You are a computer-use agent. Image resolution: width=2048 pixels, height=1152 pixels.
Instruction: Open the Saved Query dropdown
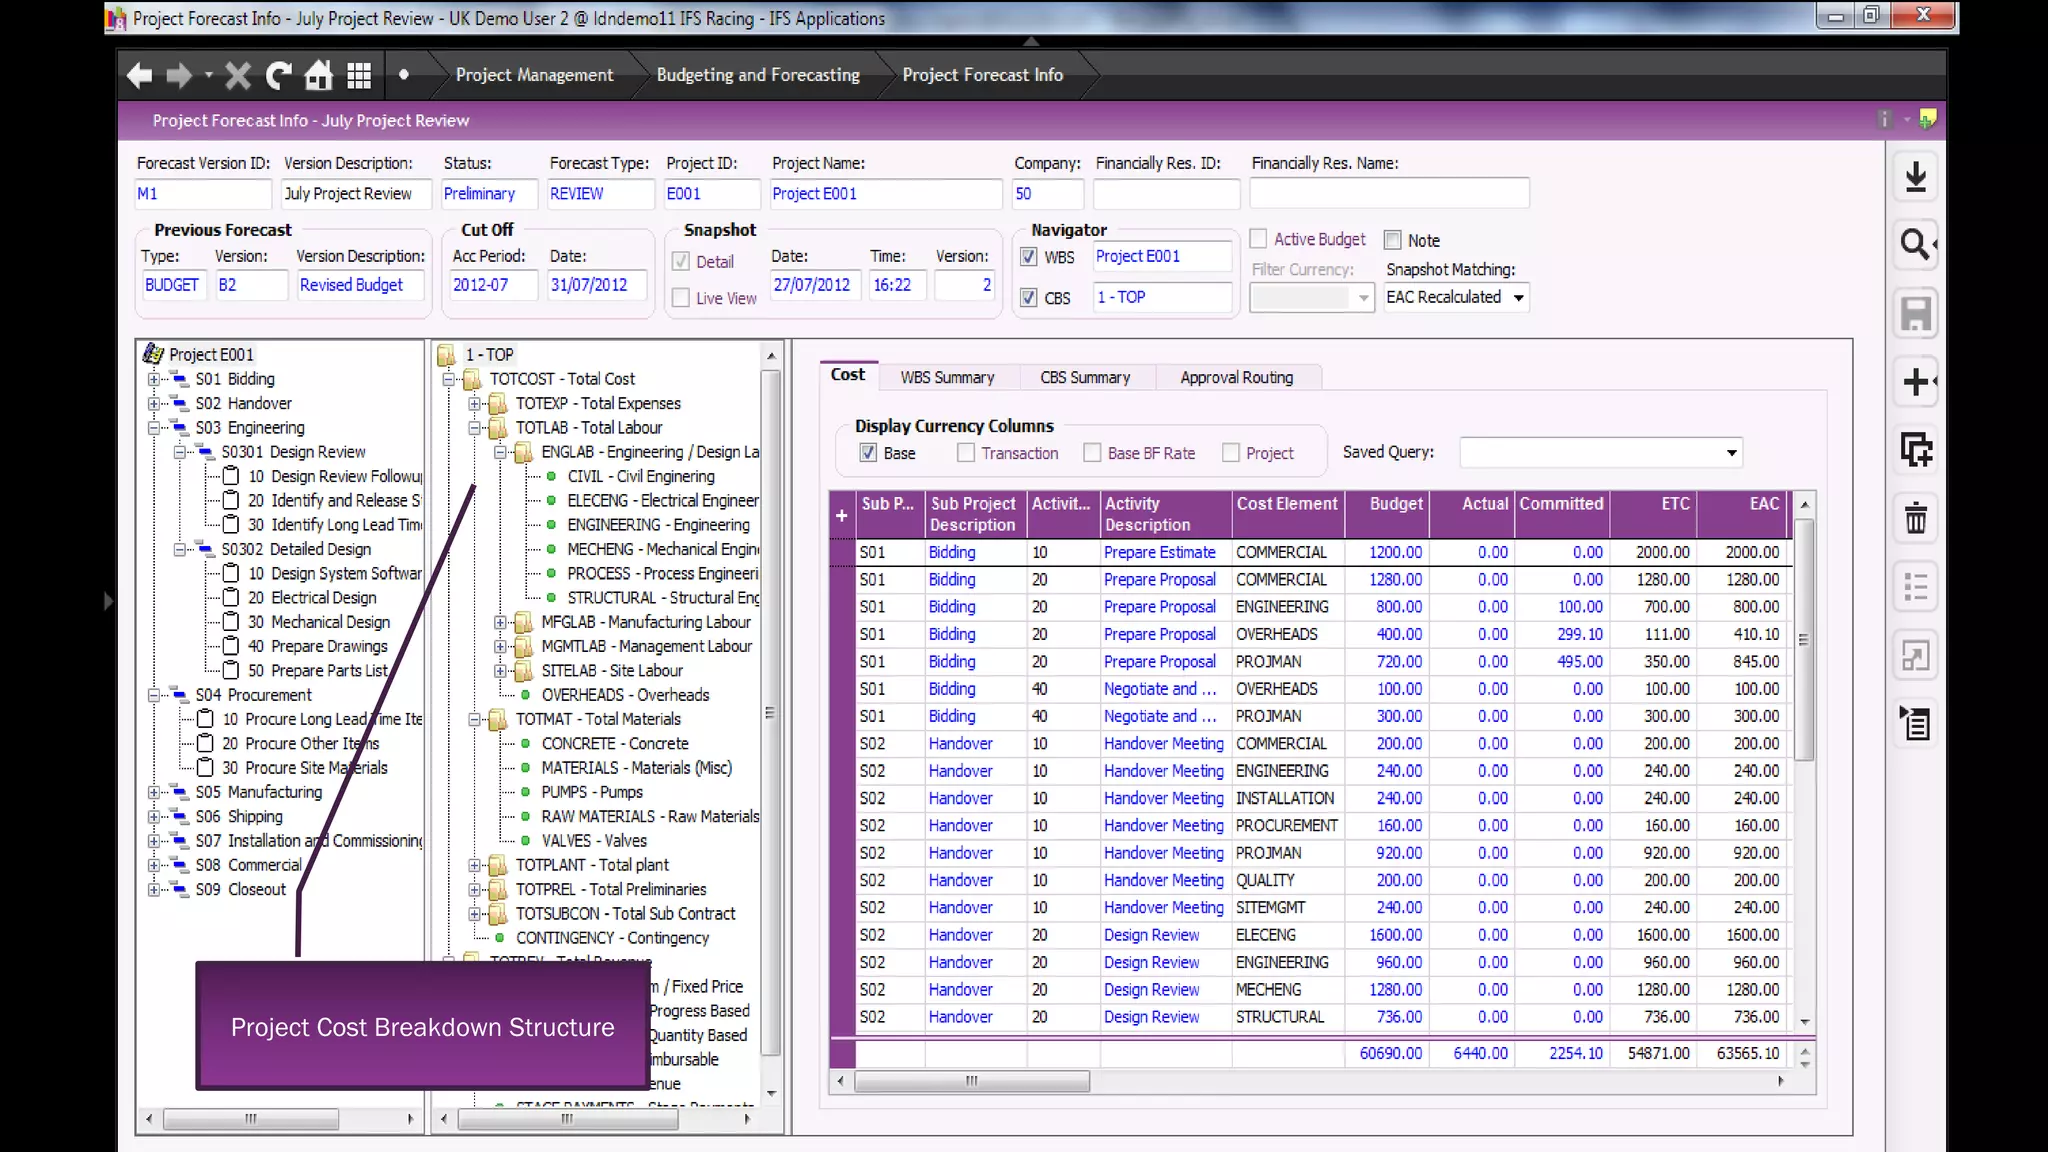pos(1731,453)
